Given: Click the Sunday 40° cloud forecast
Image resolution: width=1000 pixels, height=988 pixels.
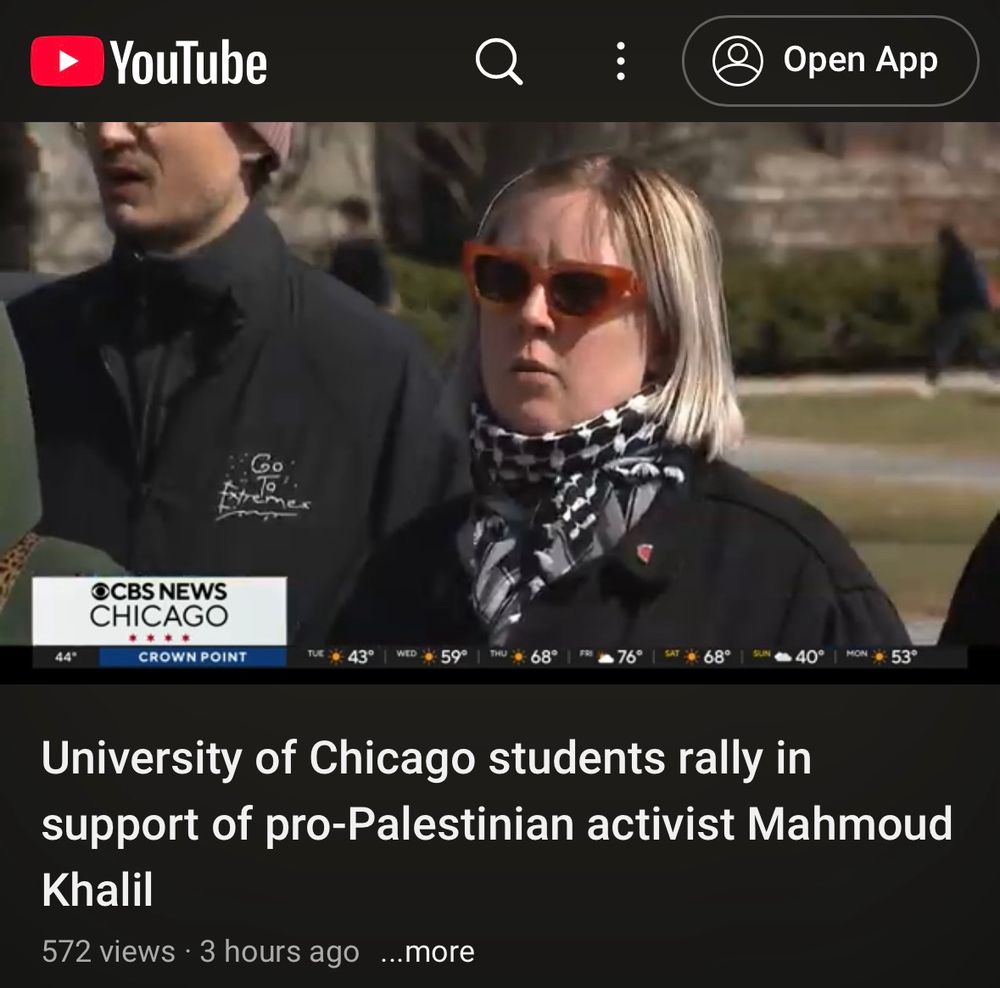Looking at the screenshot, I should coord(789,656).
